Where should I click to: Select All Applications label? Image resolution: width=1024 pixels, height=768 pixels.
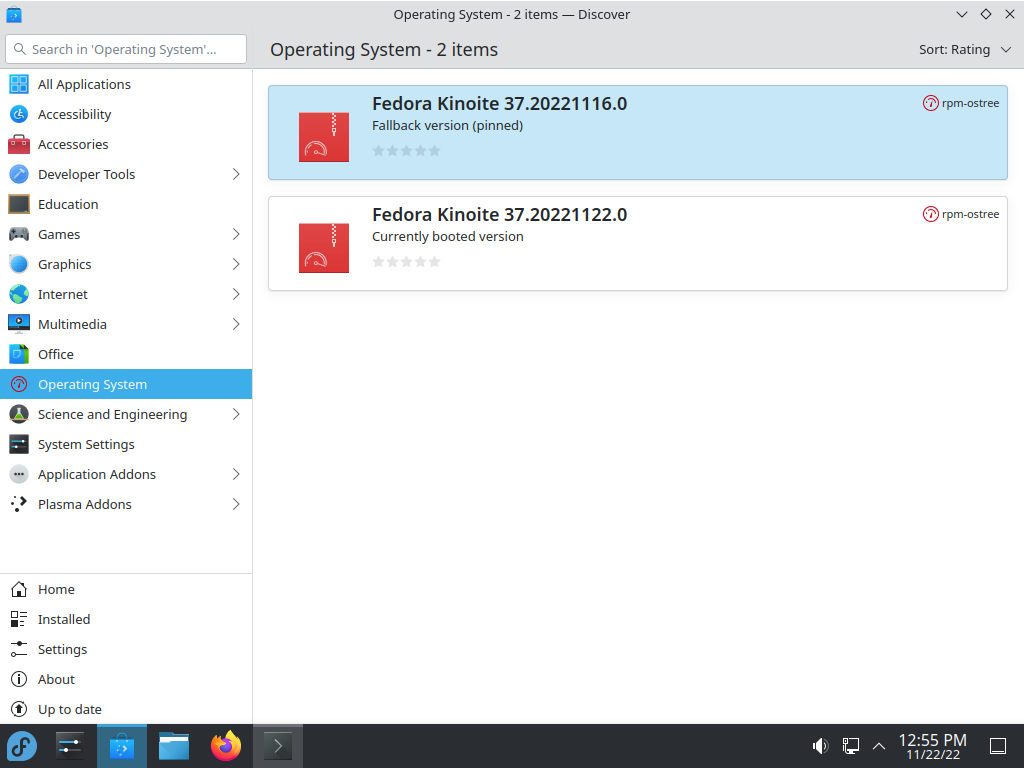pos(84,84)
